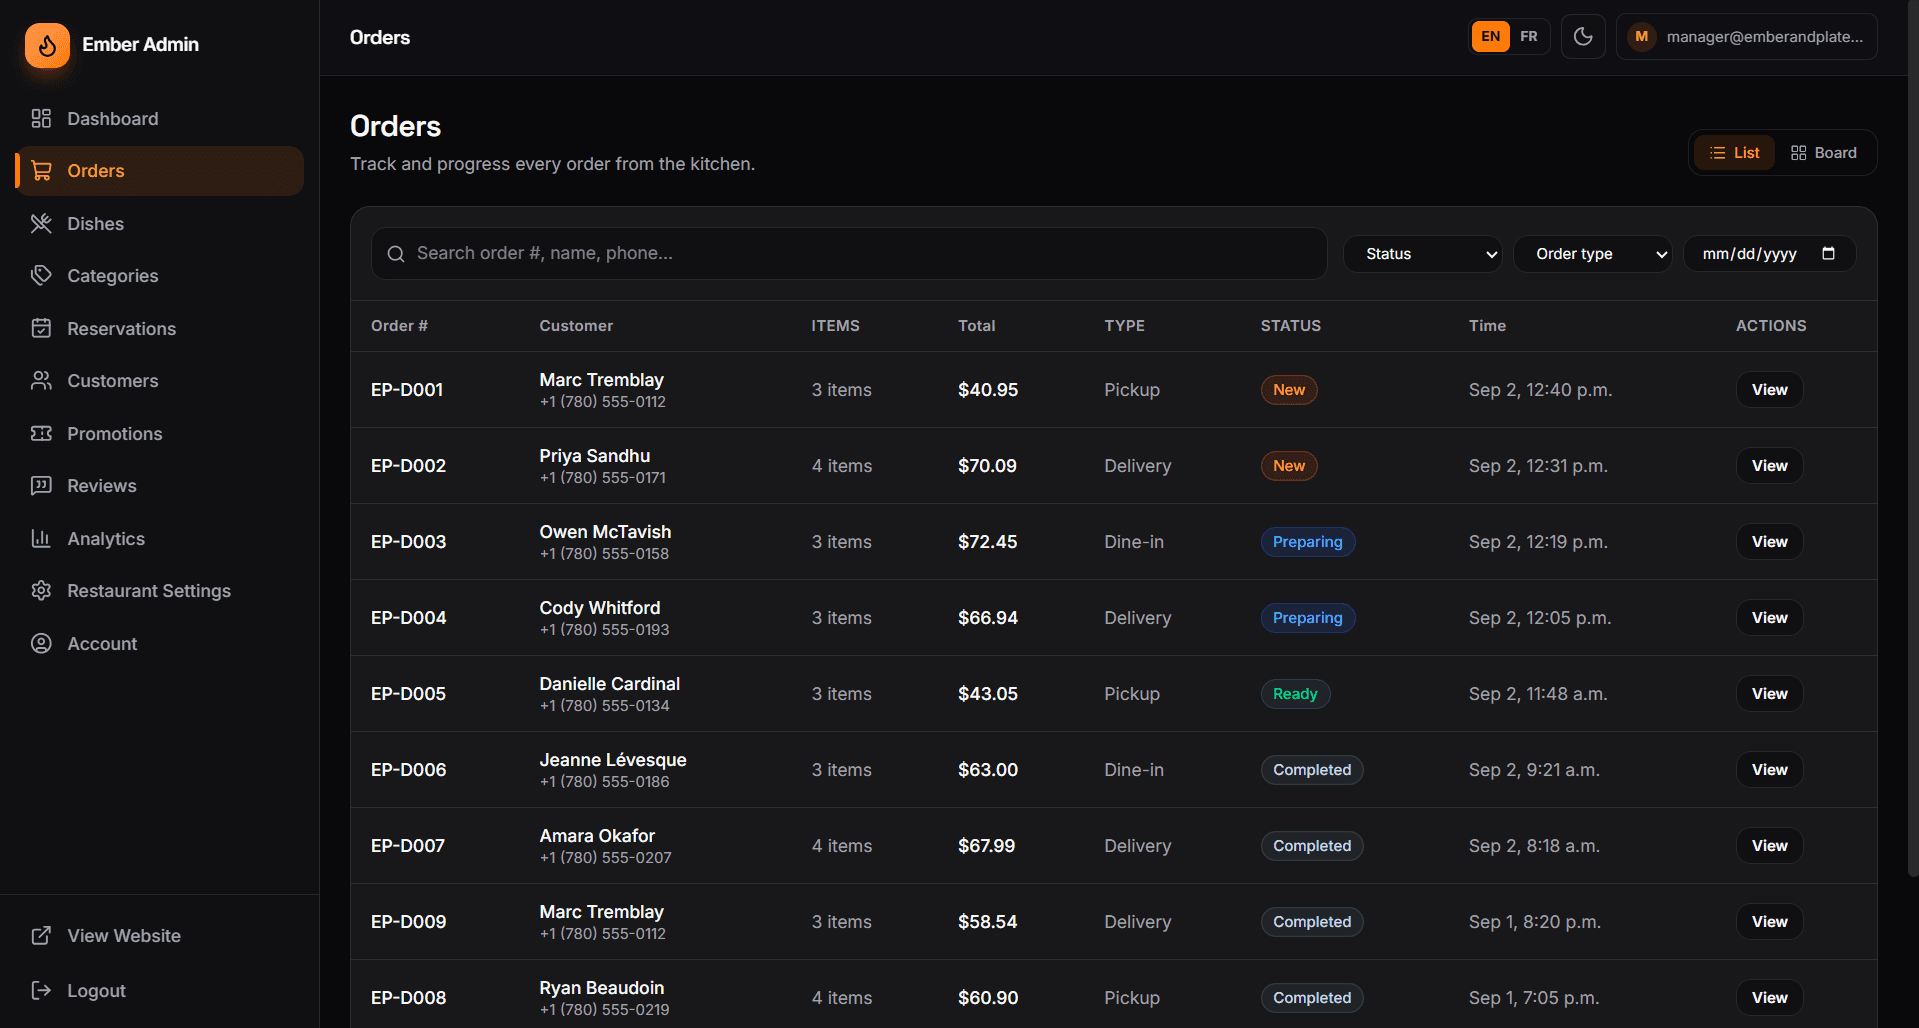Switch to Board view
Image resolution: width=1919 pixels, height=1028 pixels.
coord(1823,153)
